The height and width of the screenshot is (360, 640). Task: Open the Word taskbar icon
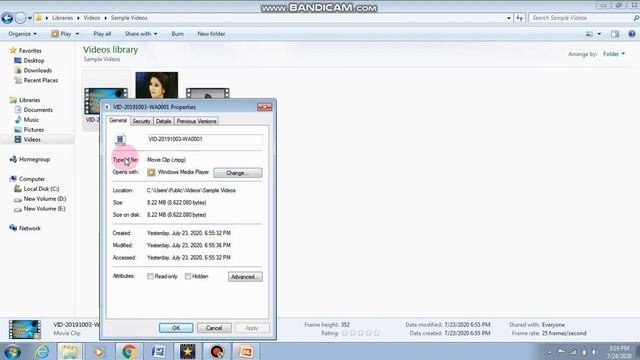coord(158,351)
